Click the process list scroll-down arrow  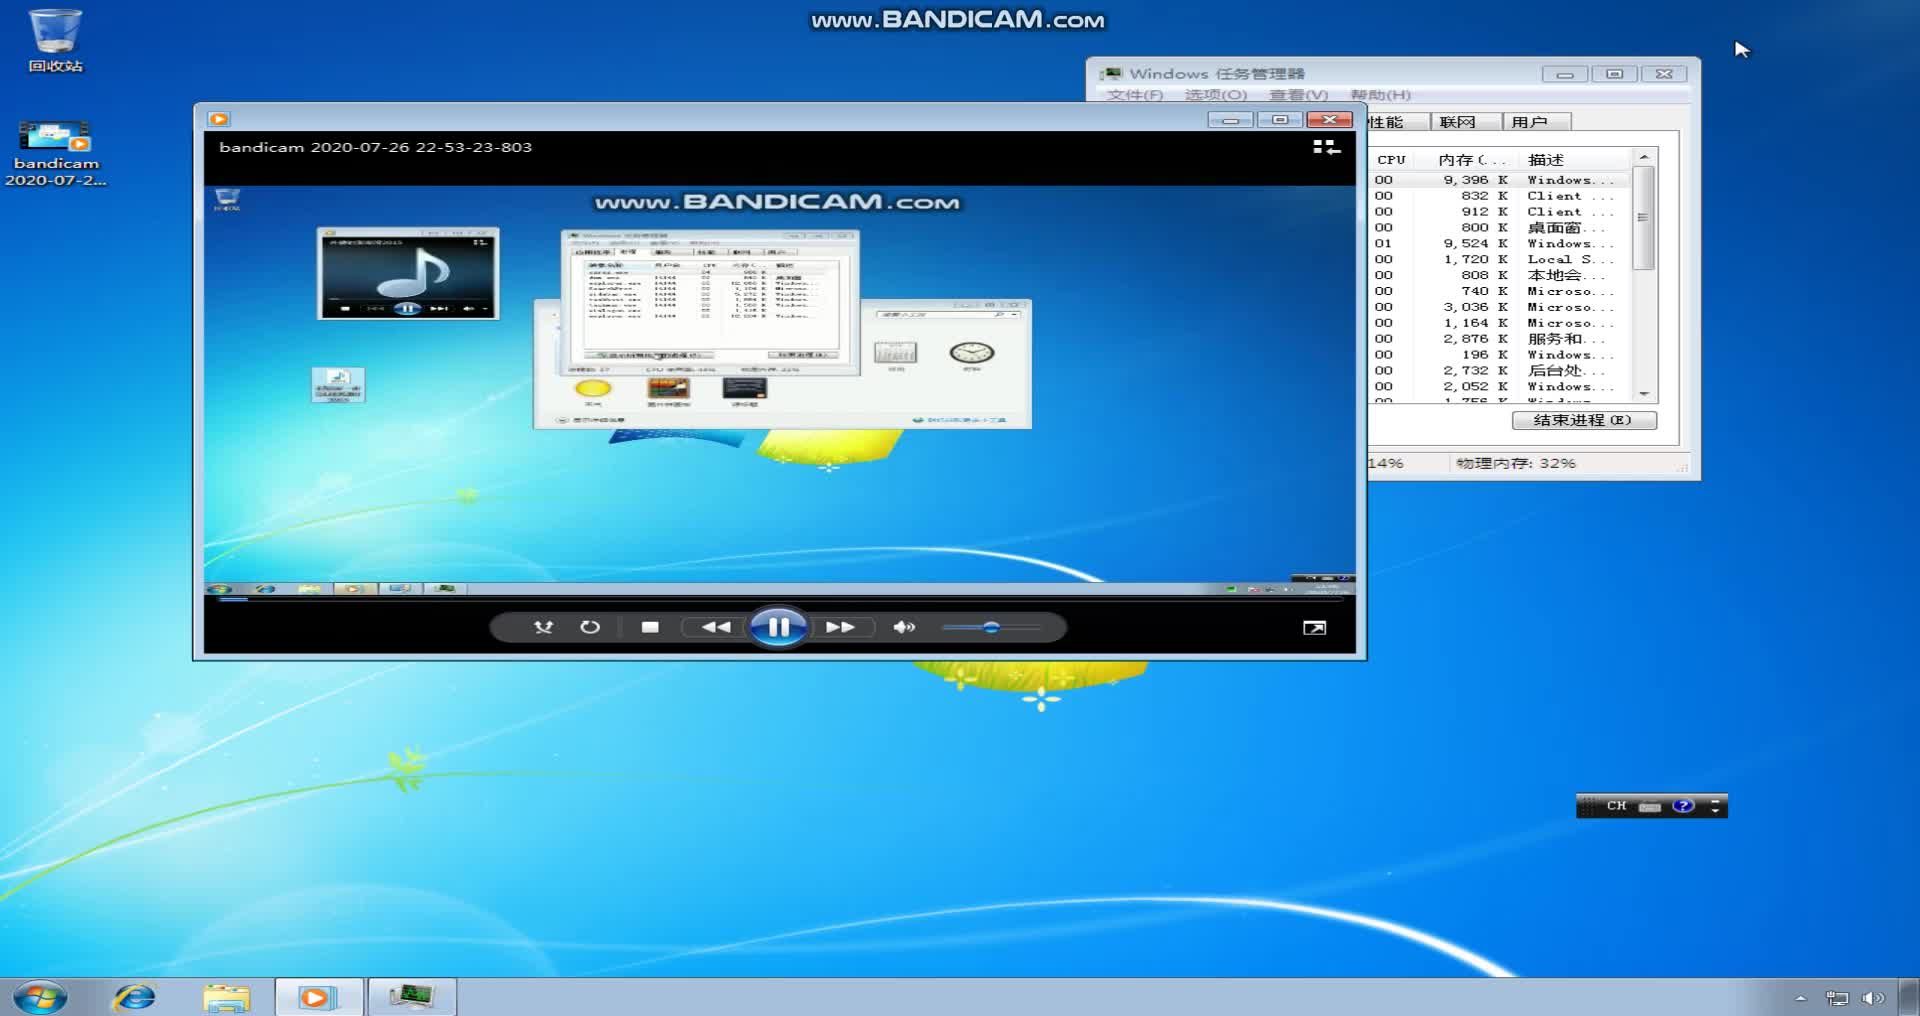(x=1643, y=394)
